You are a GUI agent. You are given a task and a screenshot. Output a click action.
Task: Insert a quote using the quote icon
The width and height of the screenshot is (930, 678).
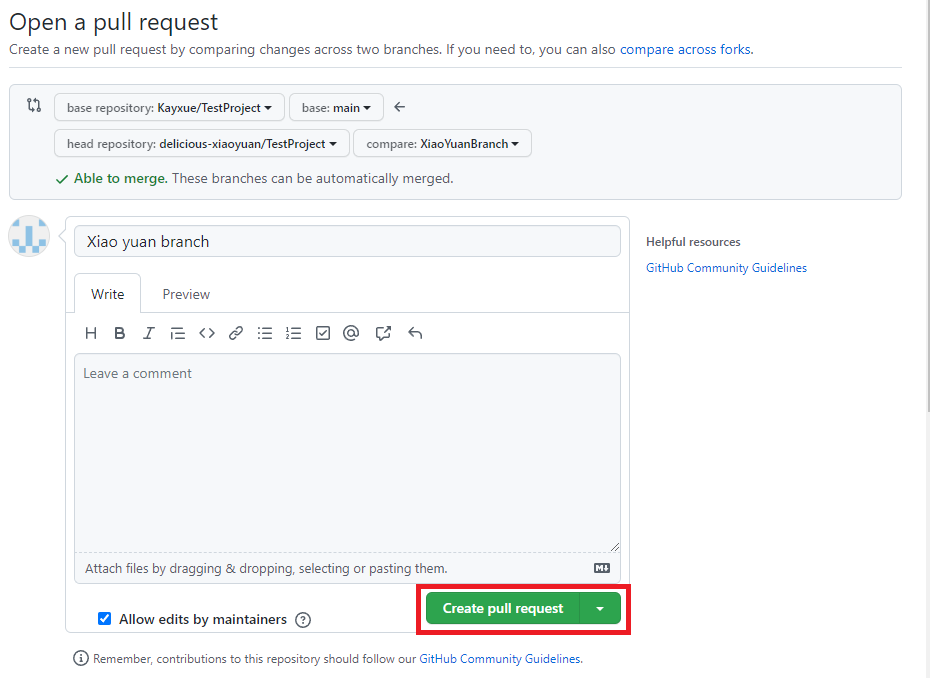click(x=177, y=333)
